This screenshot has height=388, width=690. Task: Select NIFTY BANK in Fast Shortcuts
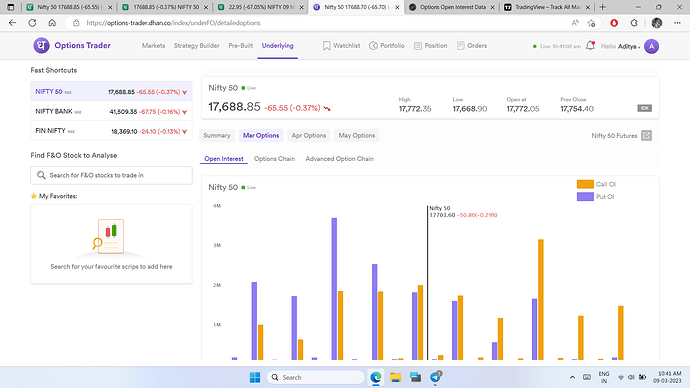coord(111,111)
